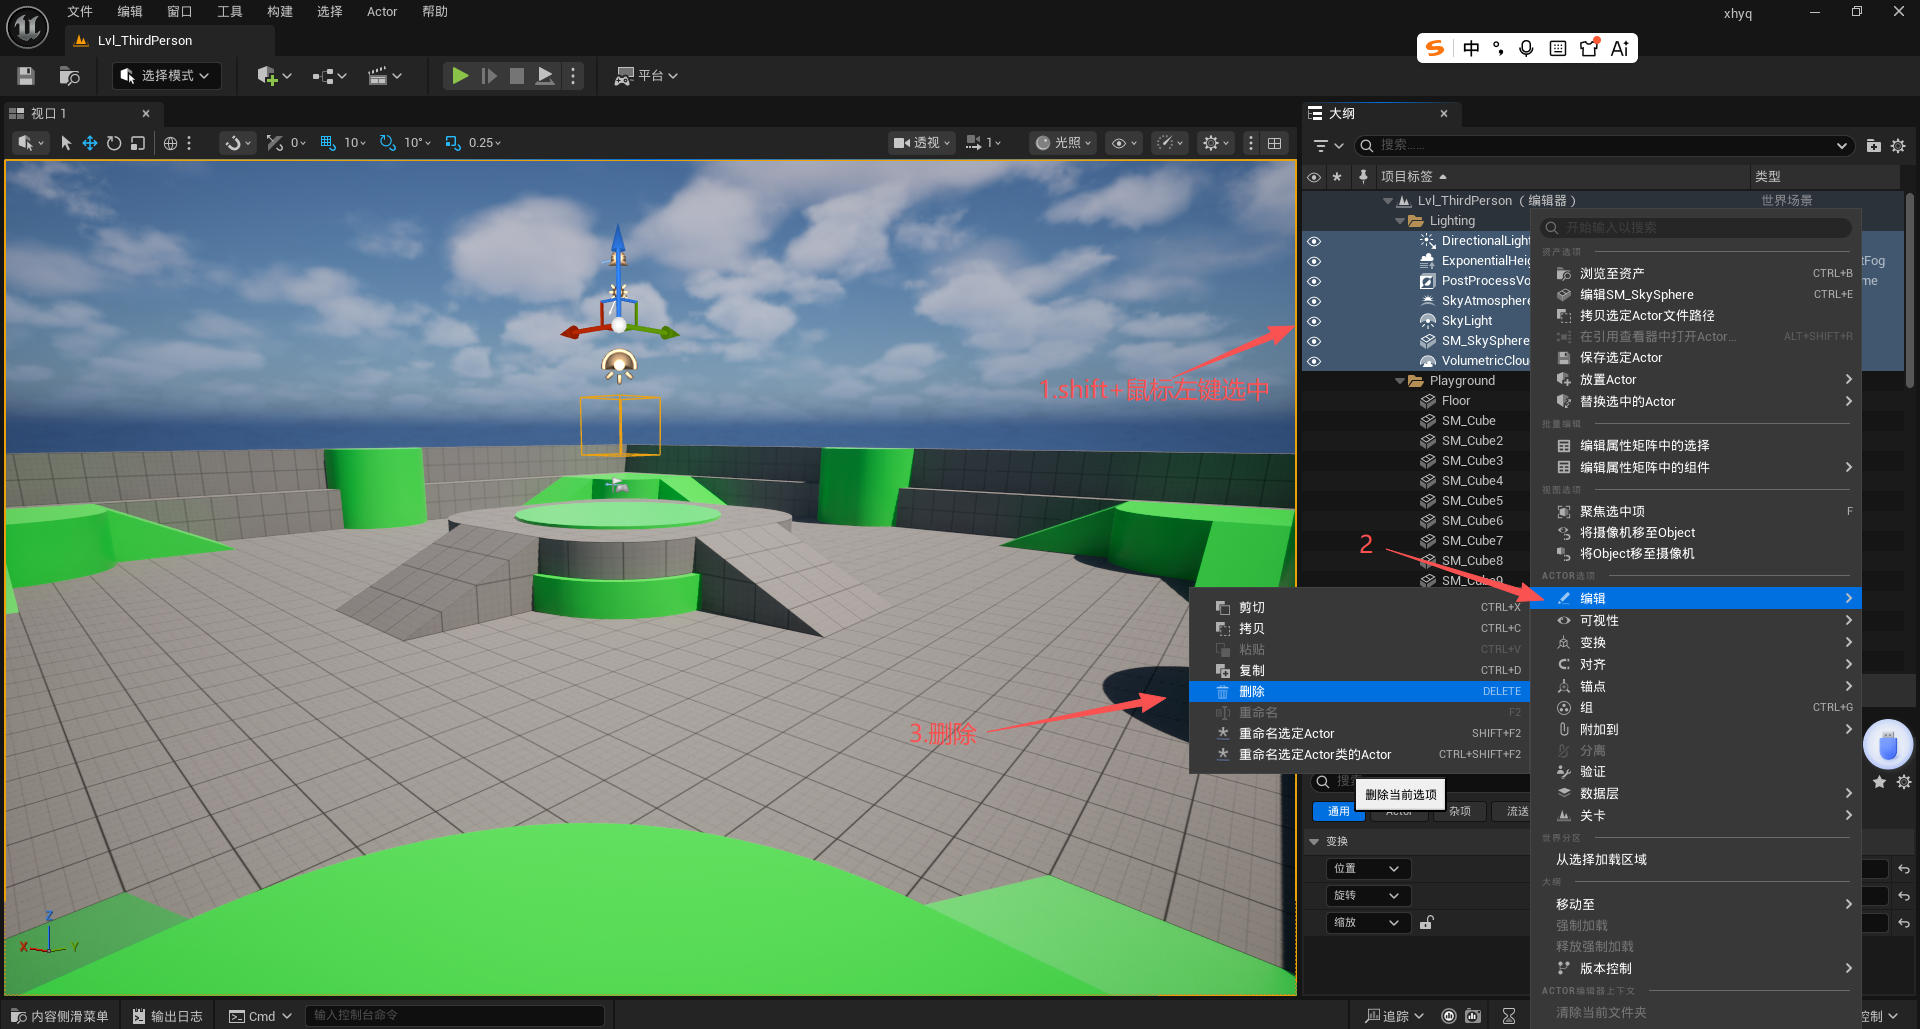Open the 输出日志 output log

(x=168, y=1016)
